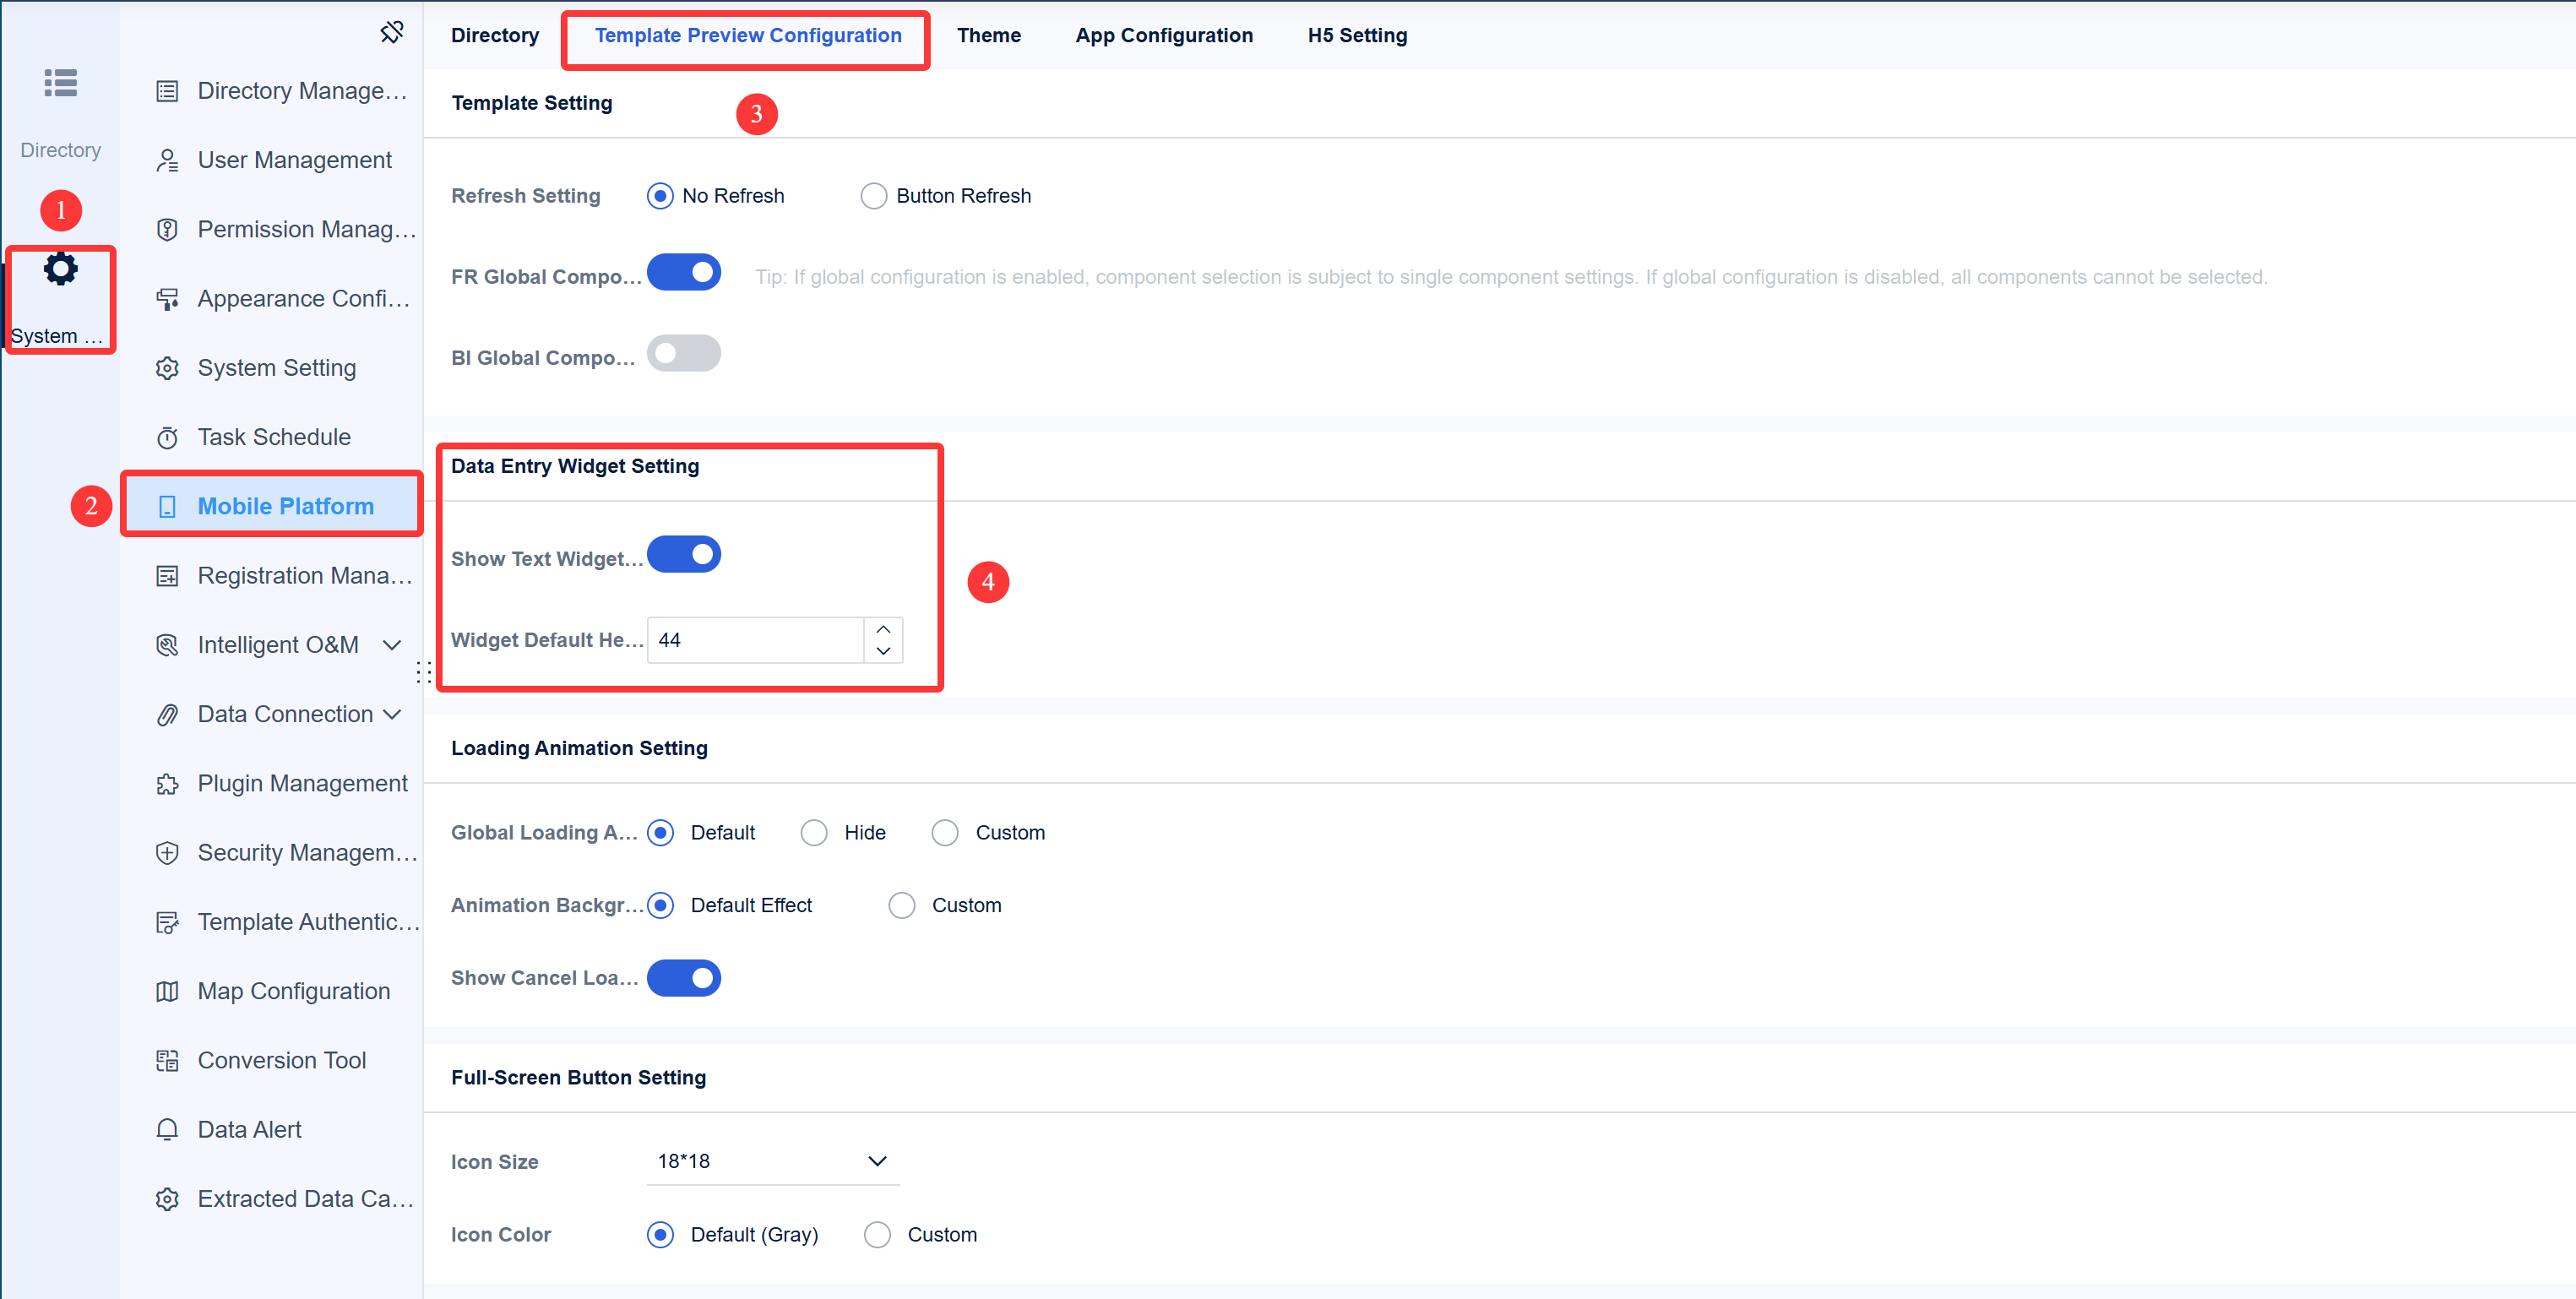
Task: Switch to the Theme tab
Action: pos(988,35)
